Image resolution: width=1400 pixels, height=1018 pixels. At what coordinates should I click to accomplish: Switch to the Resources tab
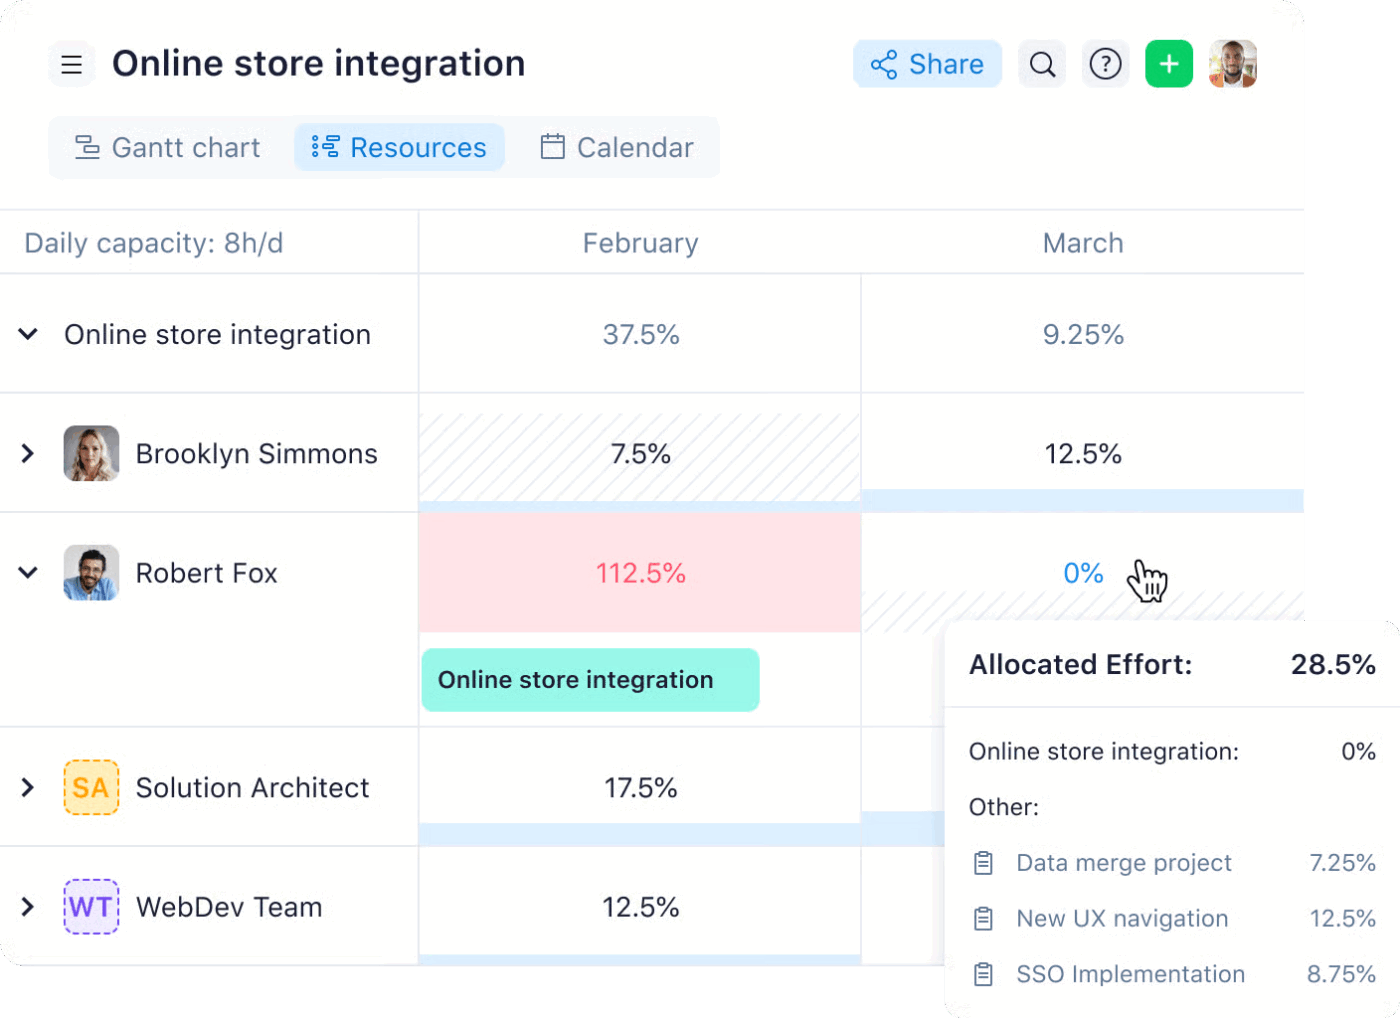pyautogui.click(x=399, y=146)
